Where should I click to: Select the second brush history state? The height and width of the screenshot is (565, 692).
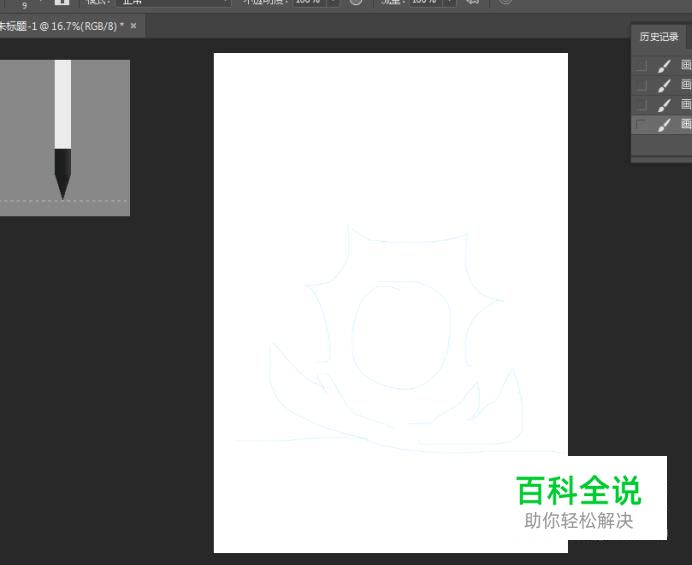(x=662, y=85)
